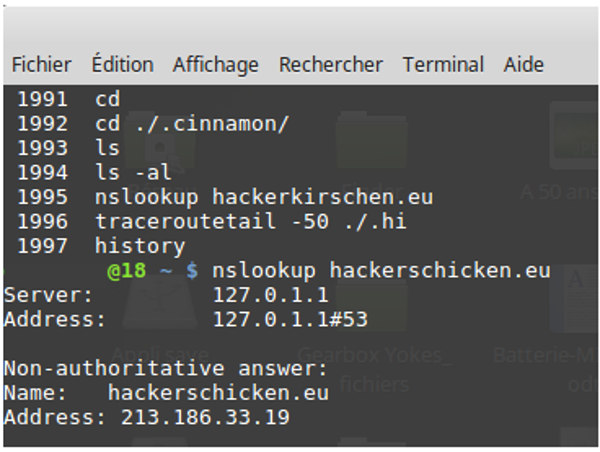Click the 127.0.1.1#53 address text
600x452 pixels.
290,320
